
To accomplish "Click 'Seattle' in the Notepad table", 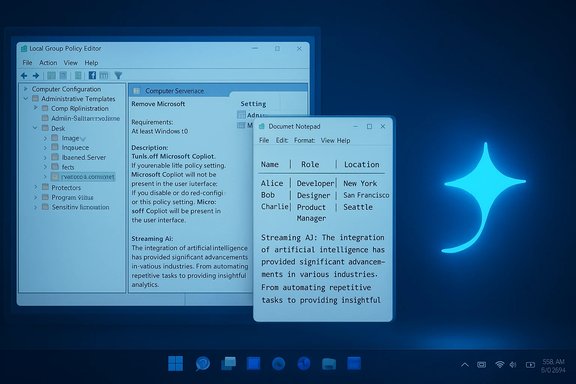I will pos(358,207).
